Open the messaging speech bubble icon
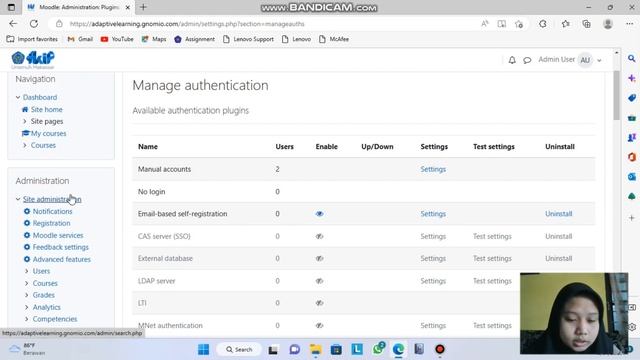The image size is (640, 360). (527, 60)
